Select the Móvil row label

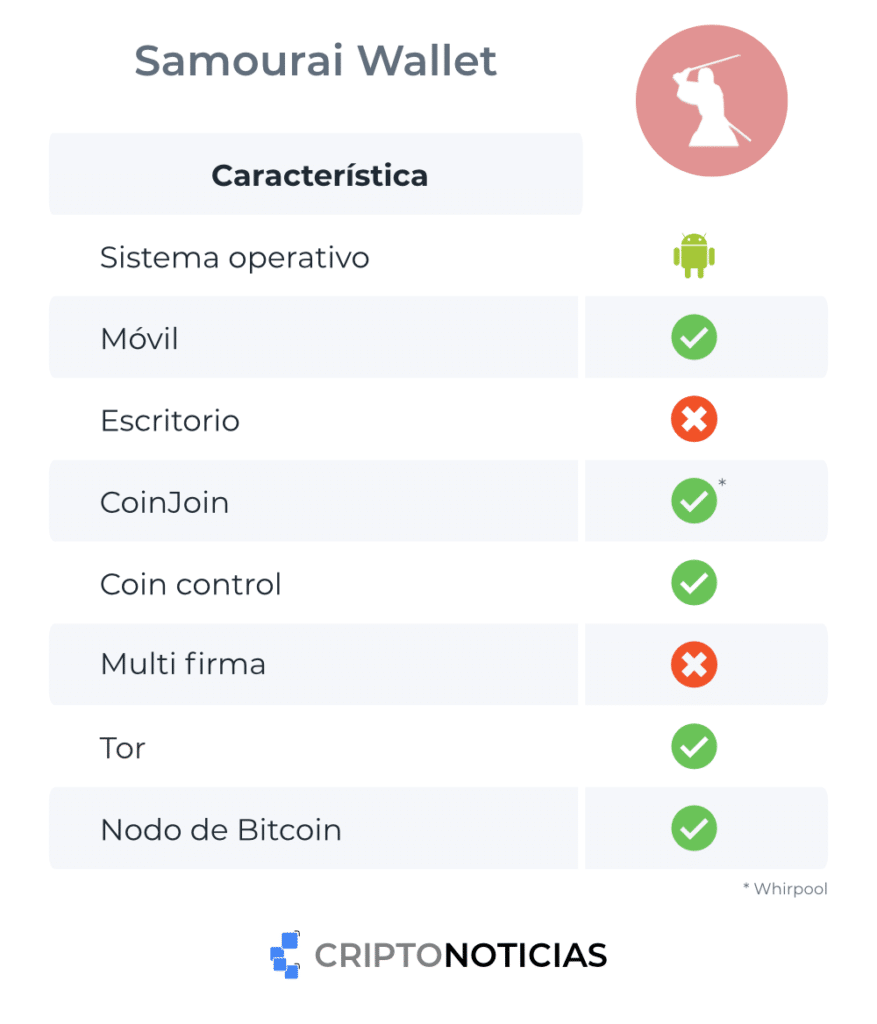[139, 339]
